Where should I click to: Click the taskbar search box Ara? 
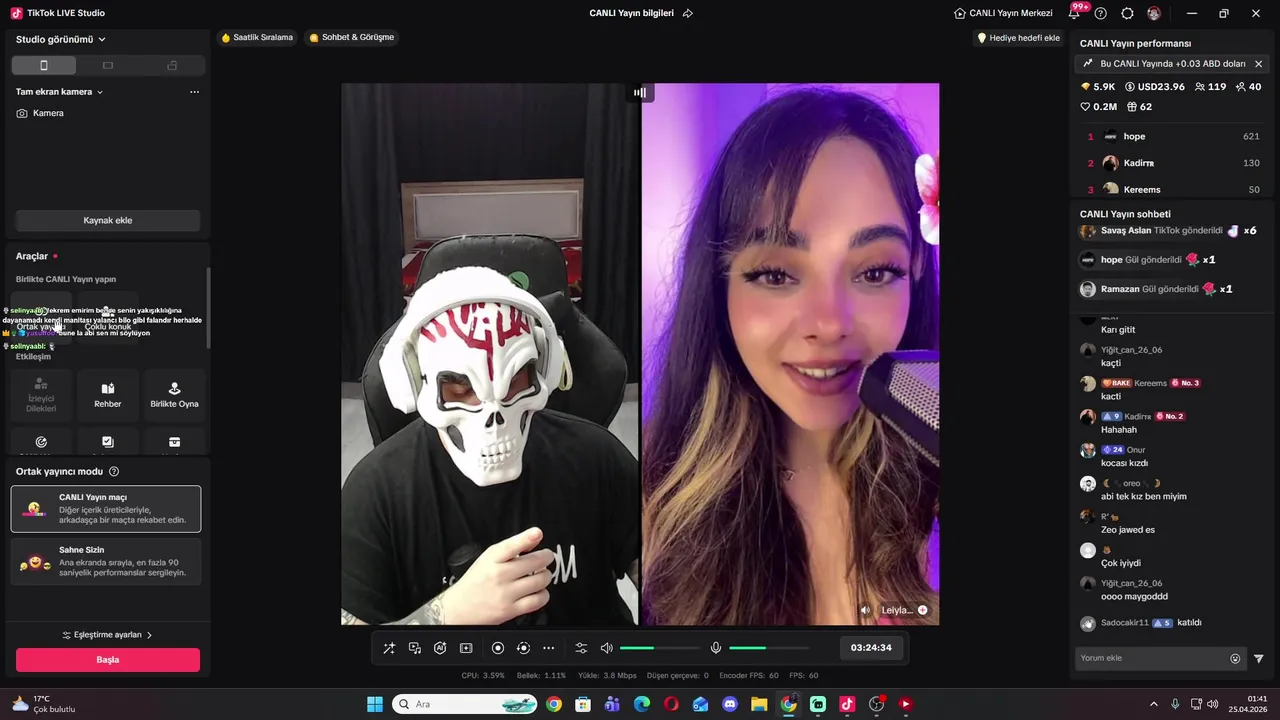[465, 704]
